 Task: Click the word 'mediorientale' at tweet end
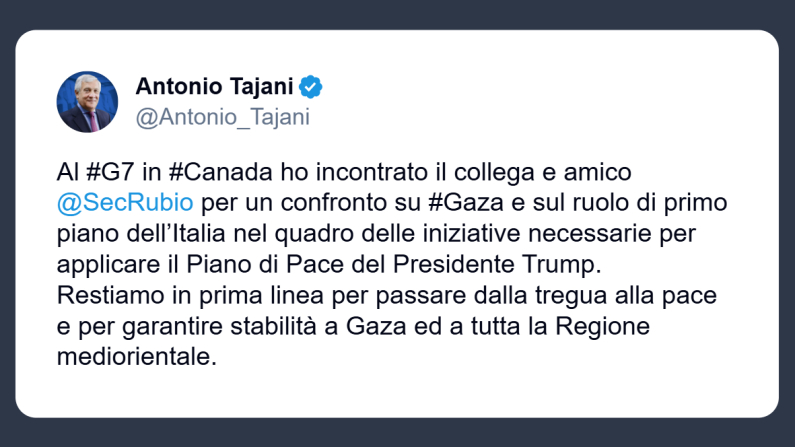click(x=136, y=356)
